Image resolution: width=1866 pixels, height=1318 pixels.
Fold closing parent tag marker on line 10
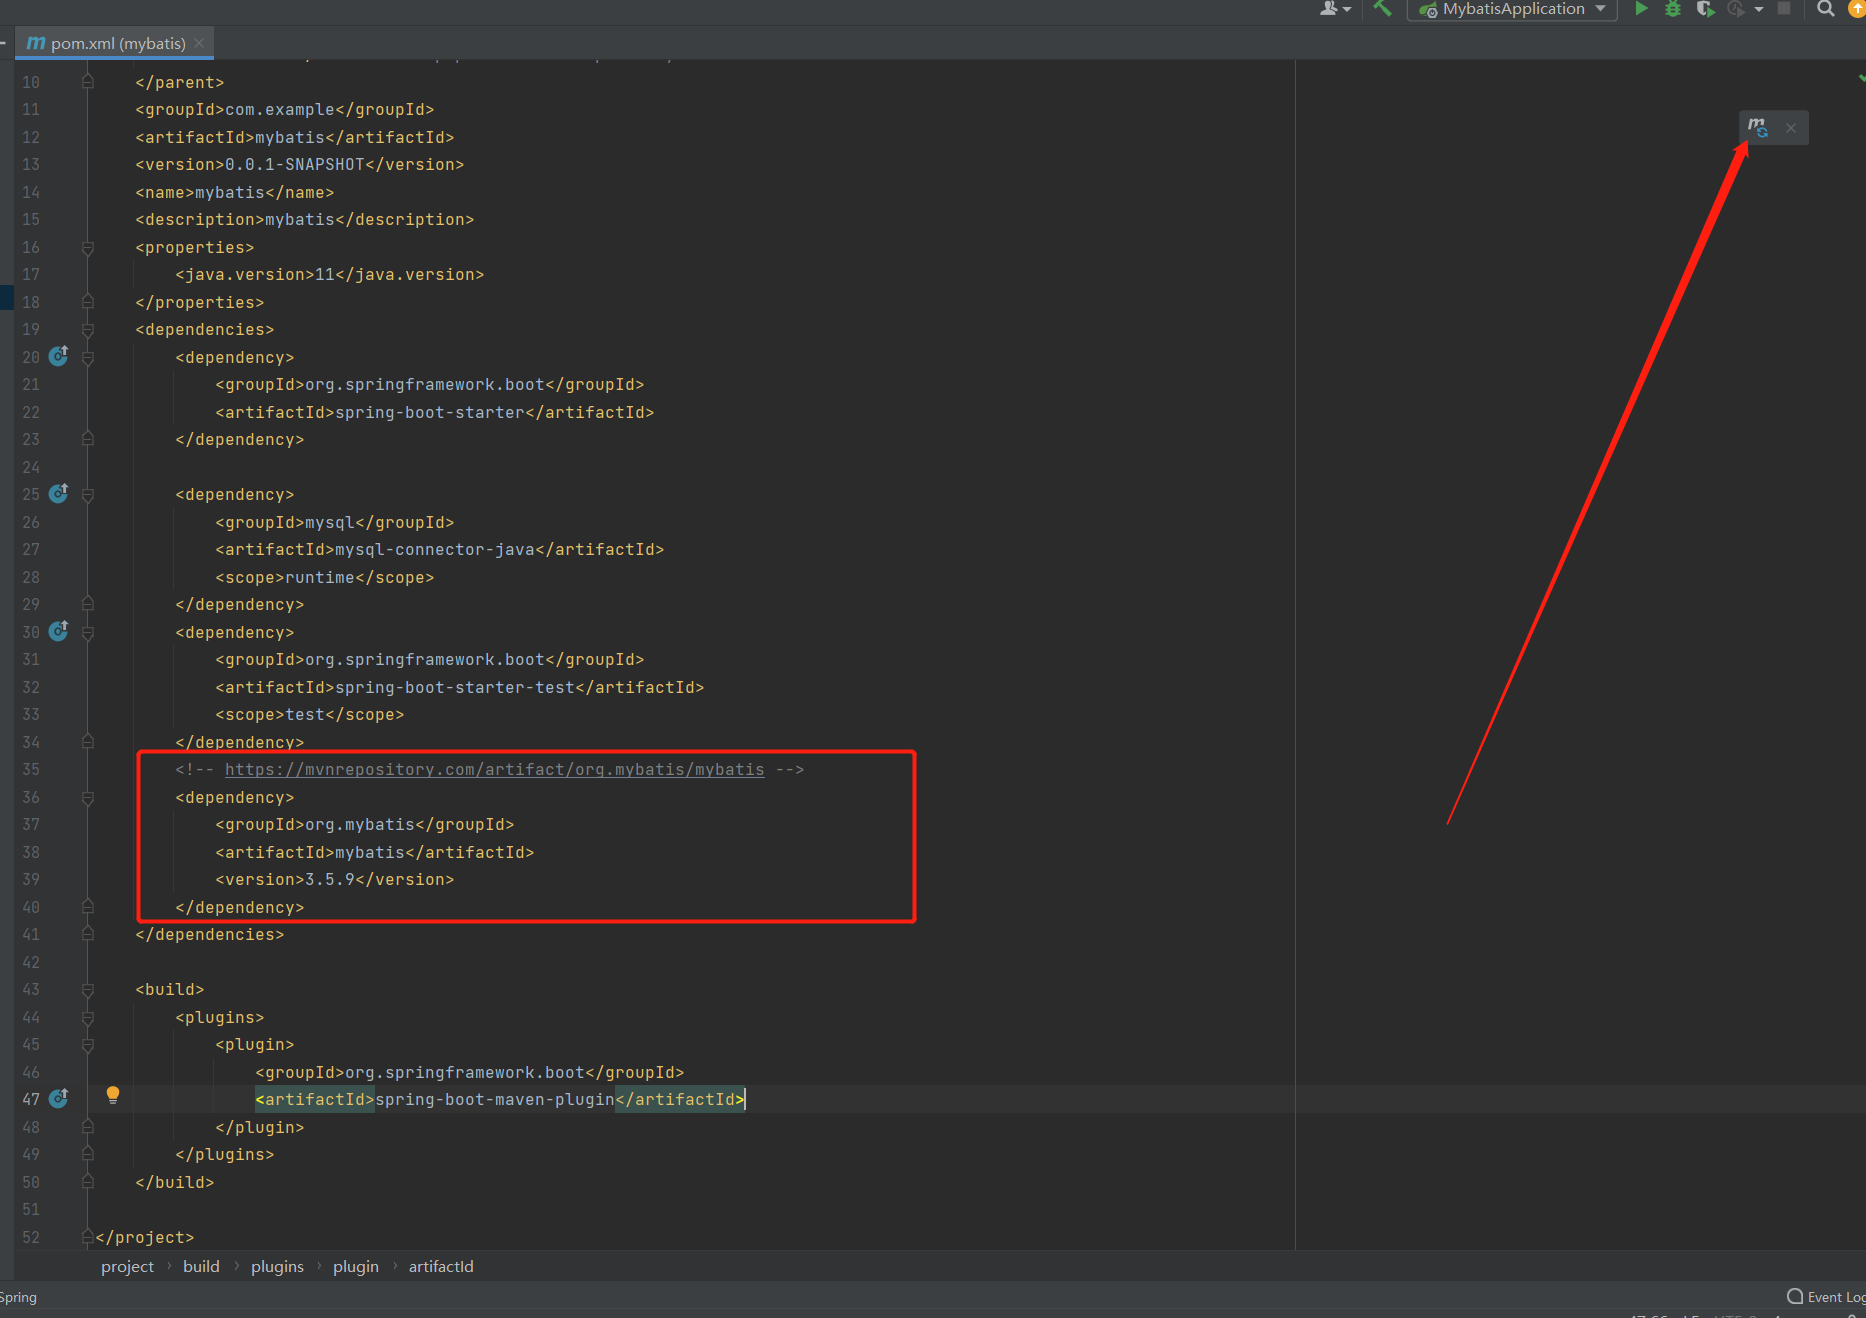point(88,82)
